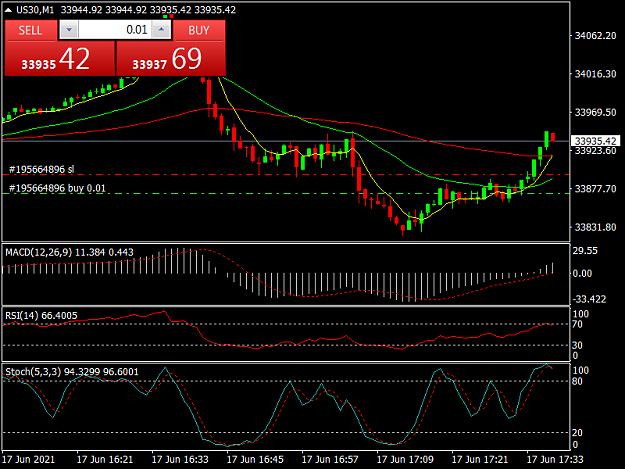Click the MACD(12,26,9) indicator label
625x469 pixels.
coord(39,252)
